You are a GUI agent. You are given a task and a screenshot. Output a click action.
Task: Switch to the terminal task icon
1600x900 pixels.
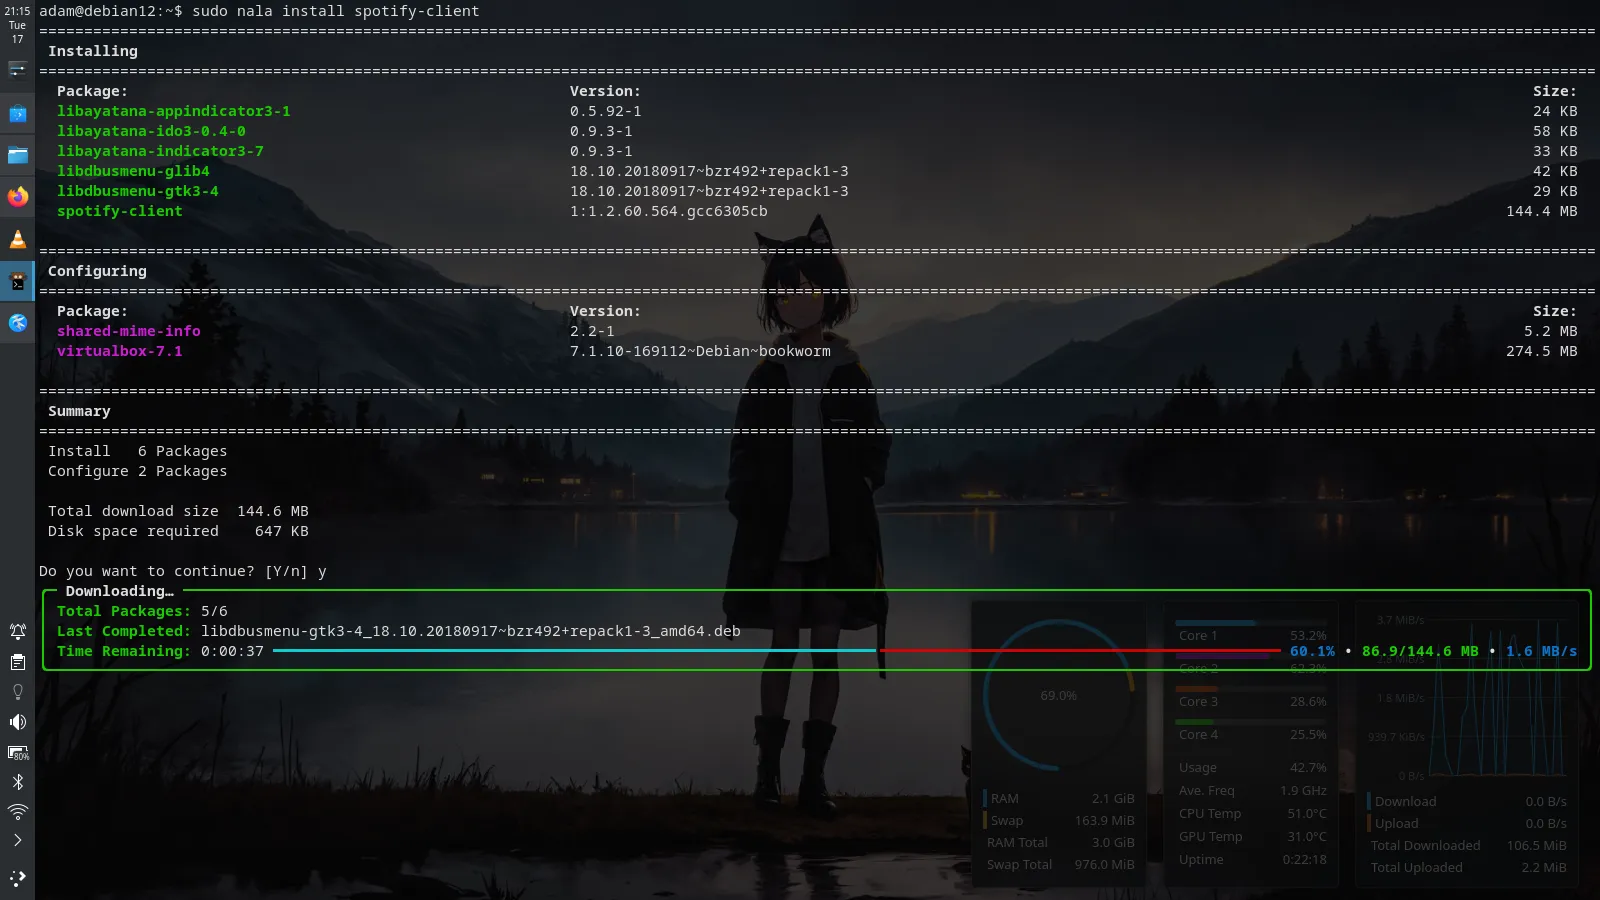pyautogui.click(x=17, y=281)
